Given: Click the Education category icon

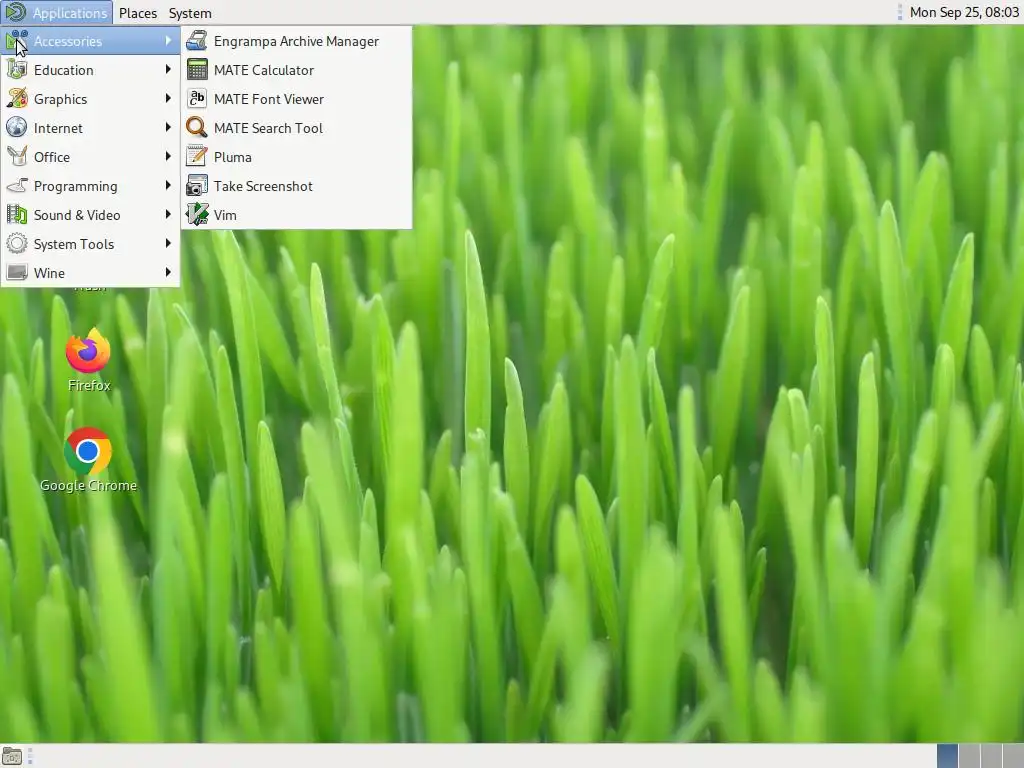Looking at the screenshot, I should coord(16,70).
